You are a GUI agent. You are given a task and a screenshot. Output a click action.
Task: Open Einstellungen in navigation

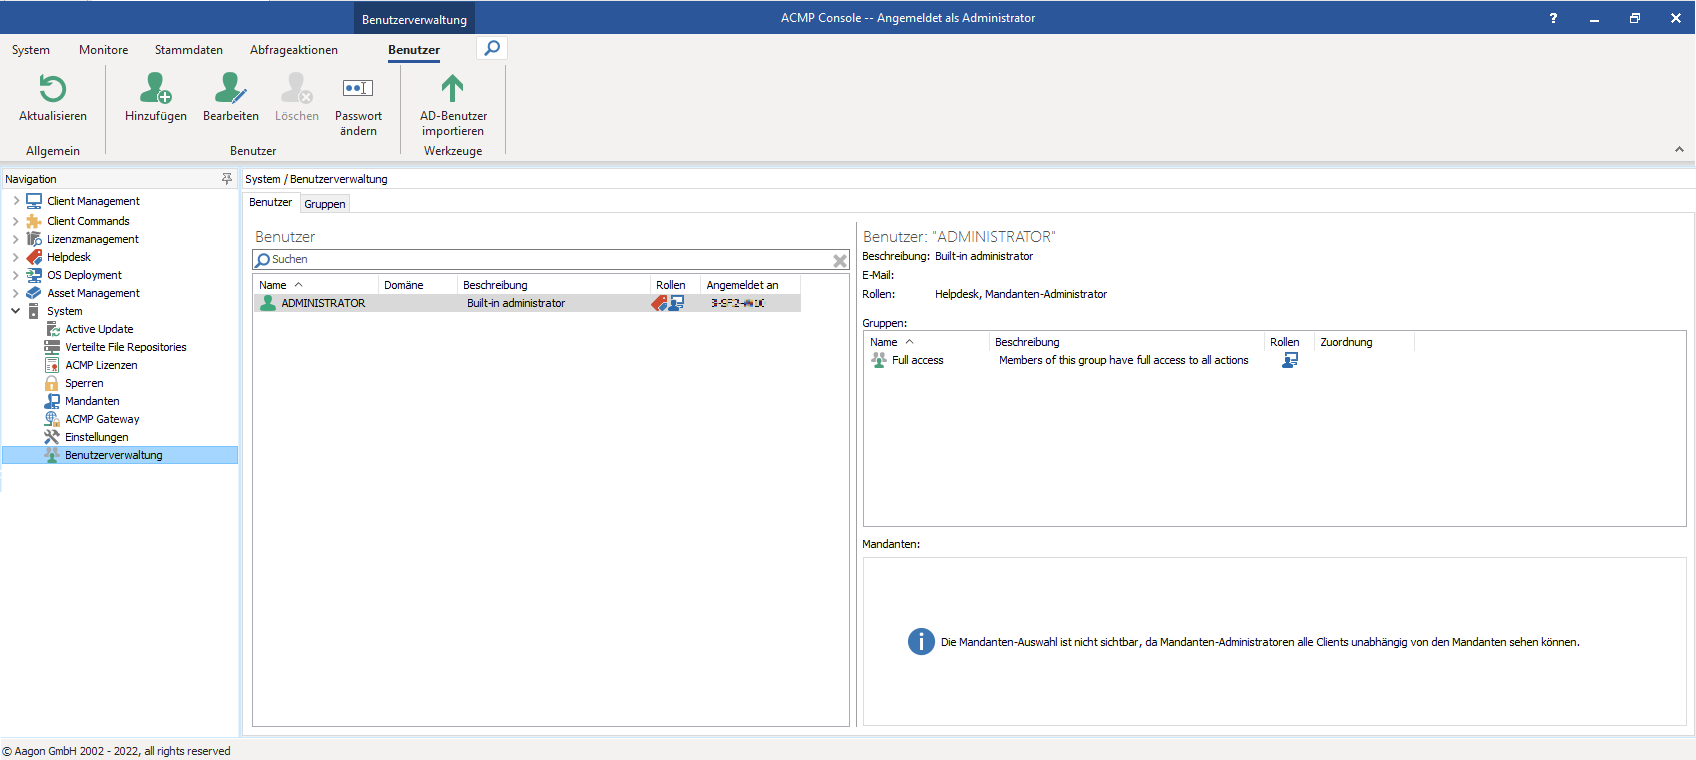pos(97,437)
